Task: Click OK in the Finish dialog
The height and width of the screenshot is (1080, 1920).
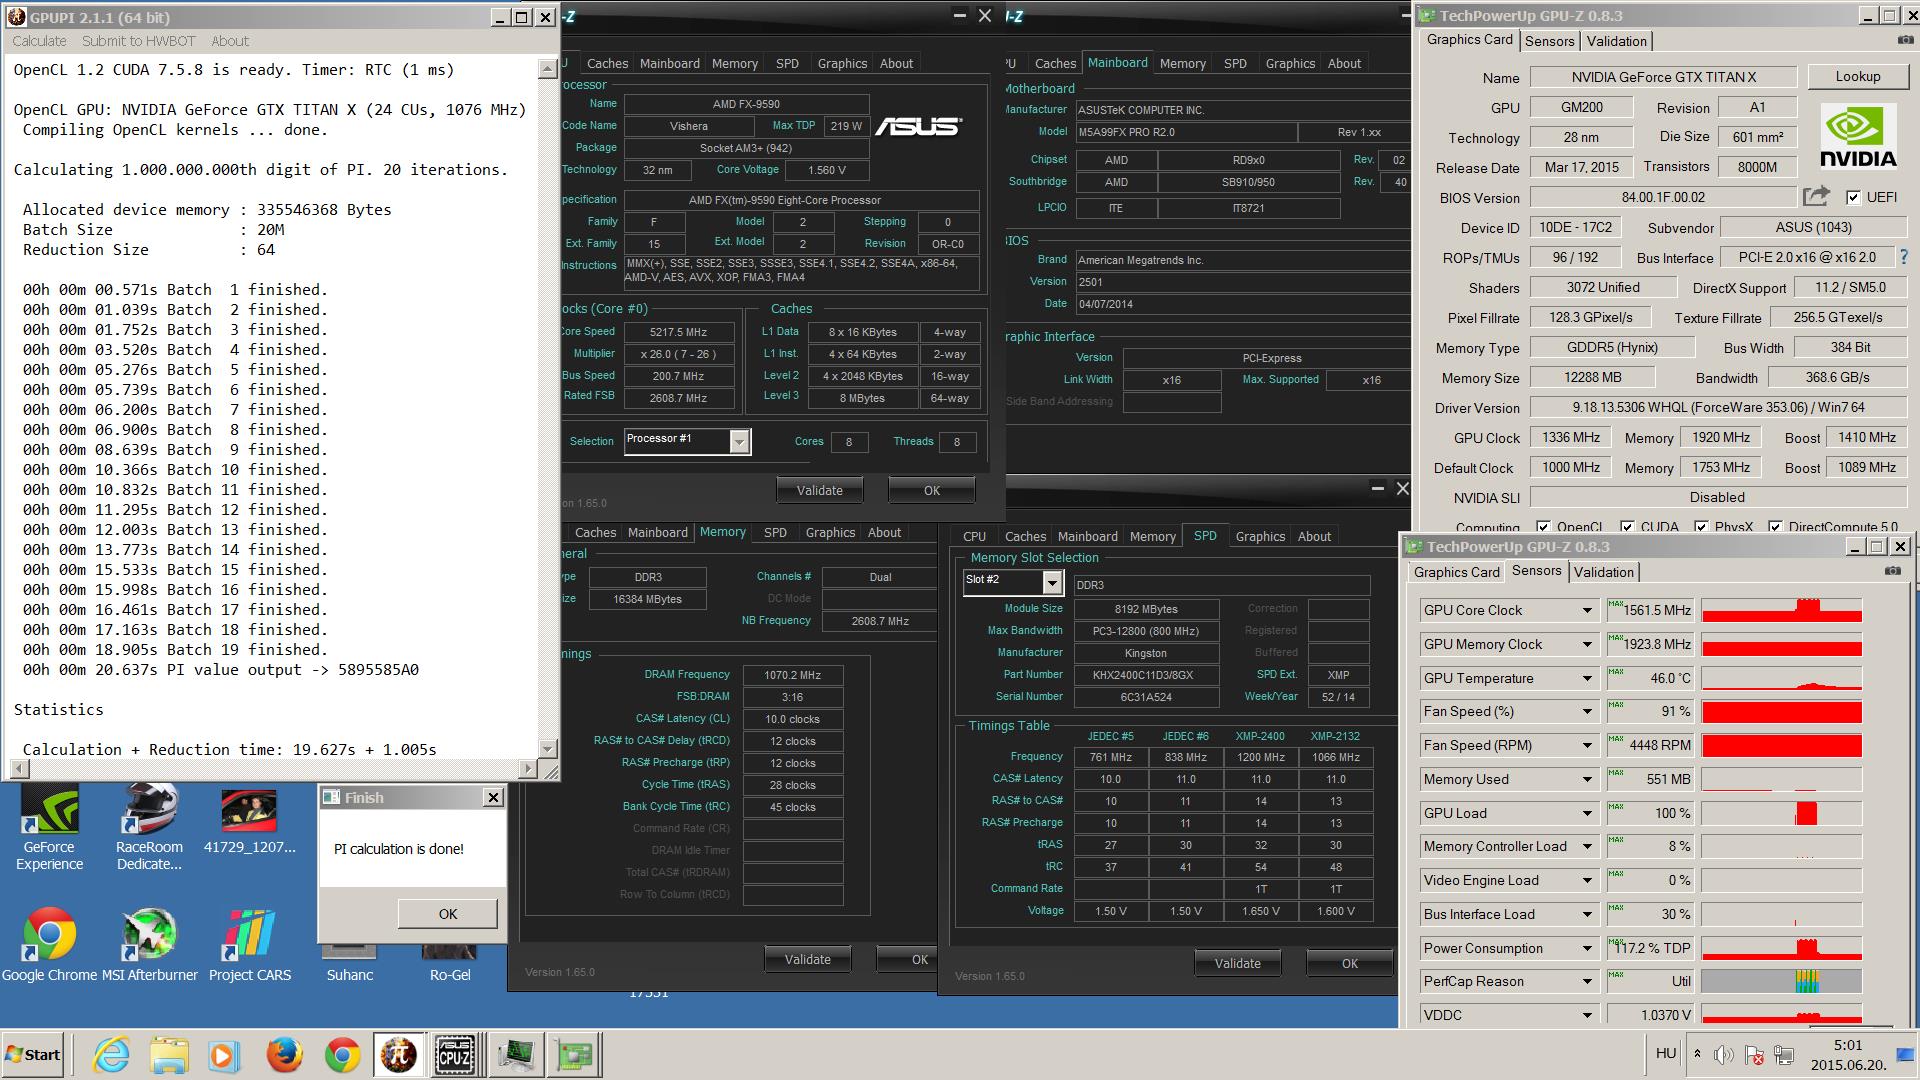Action: [x=447, y=913]
